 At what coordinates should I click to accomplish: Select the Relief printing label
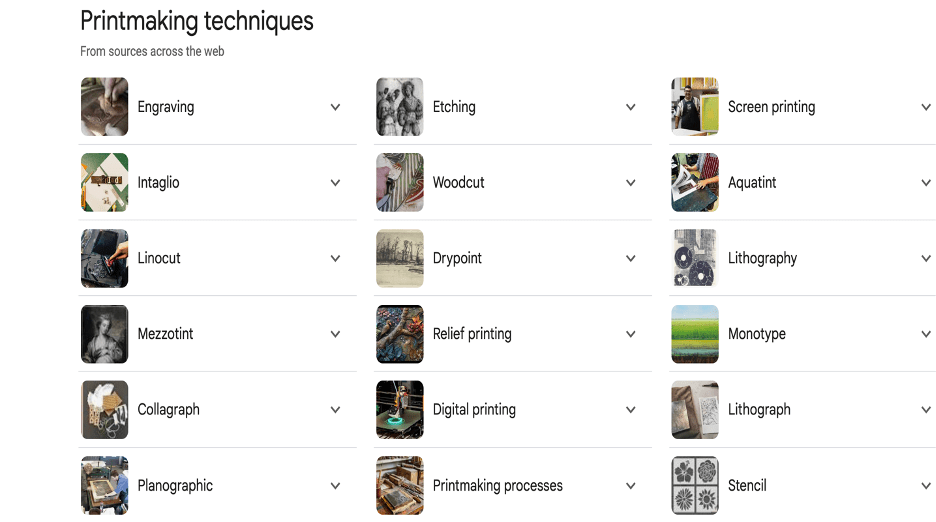[472, 334]
